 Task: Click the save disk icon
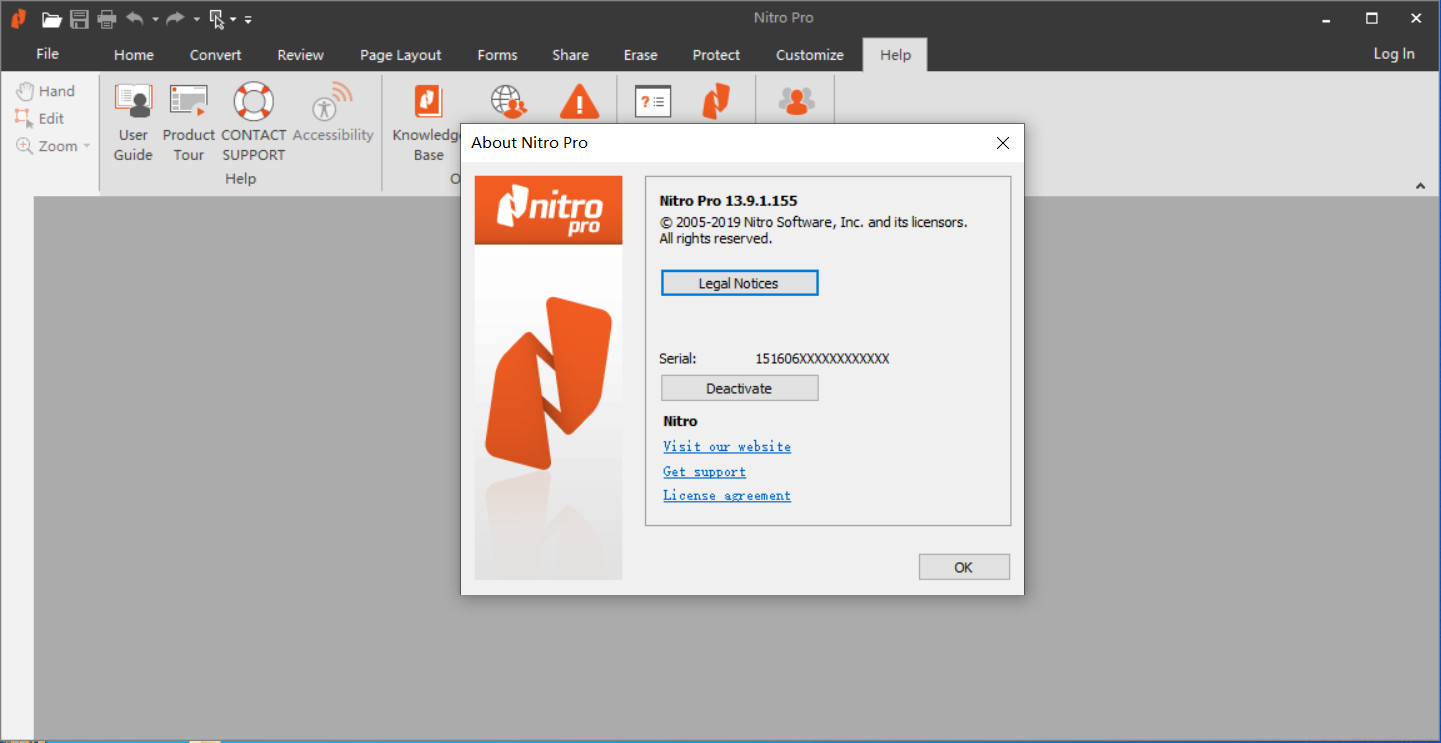79,19
